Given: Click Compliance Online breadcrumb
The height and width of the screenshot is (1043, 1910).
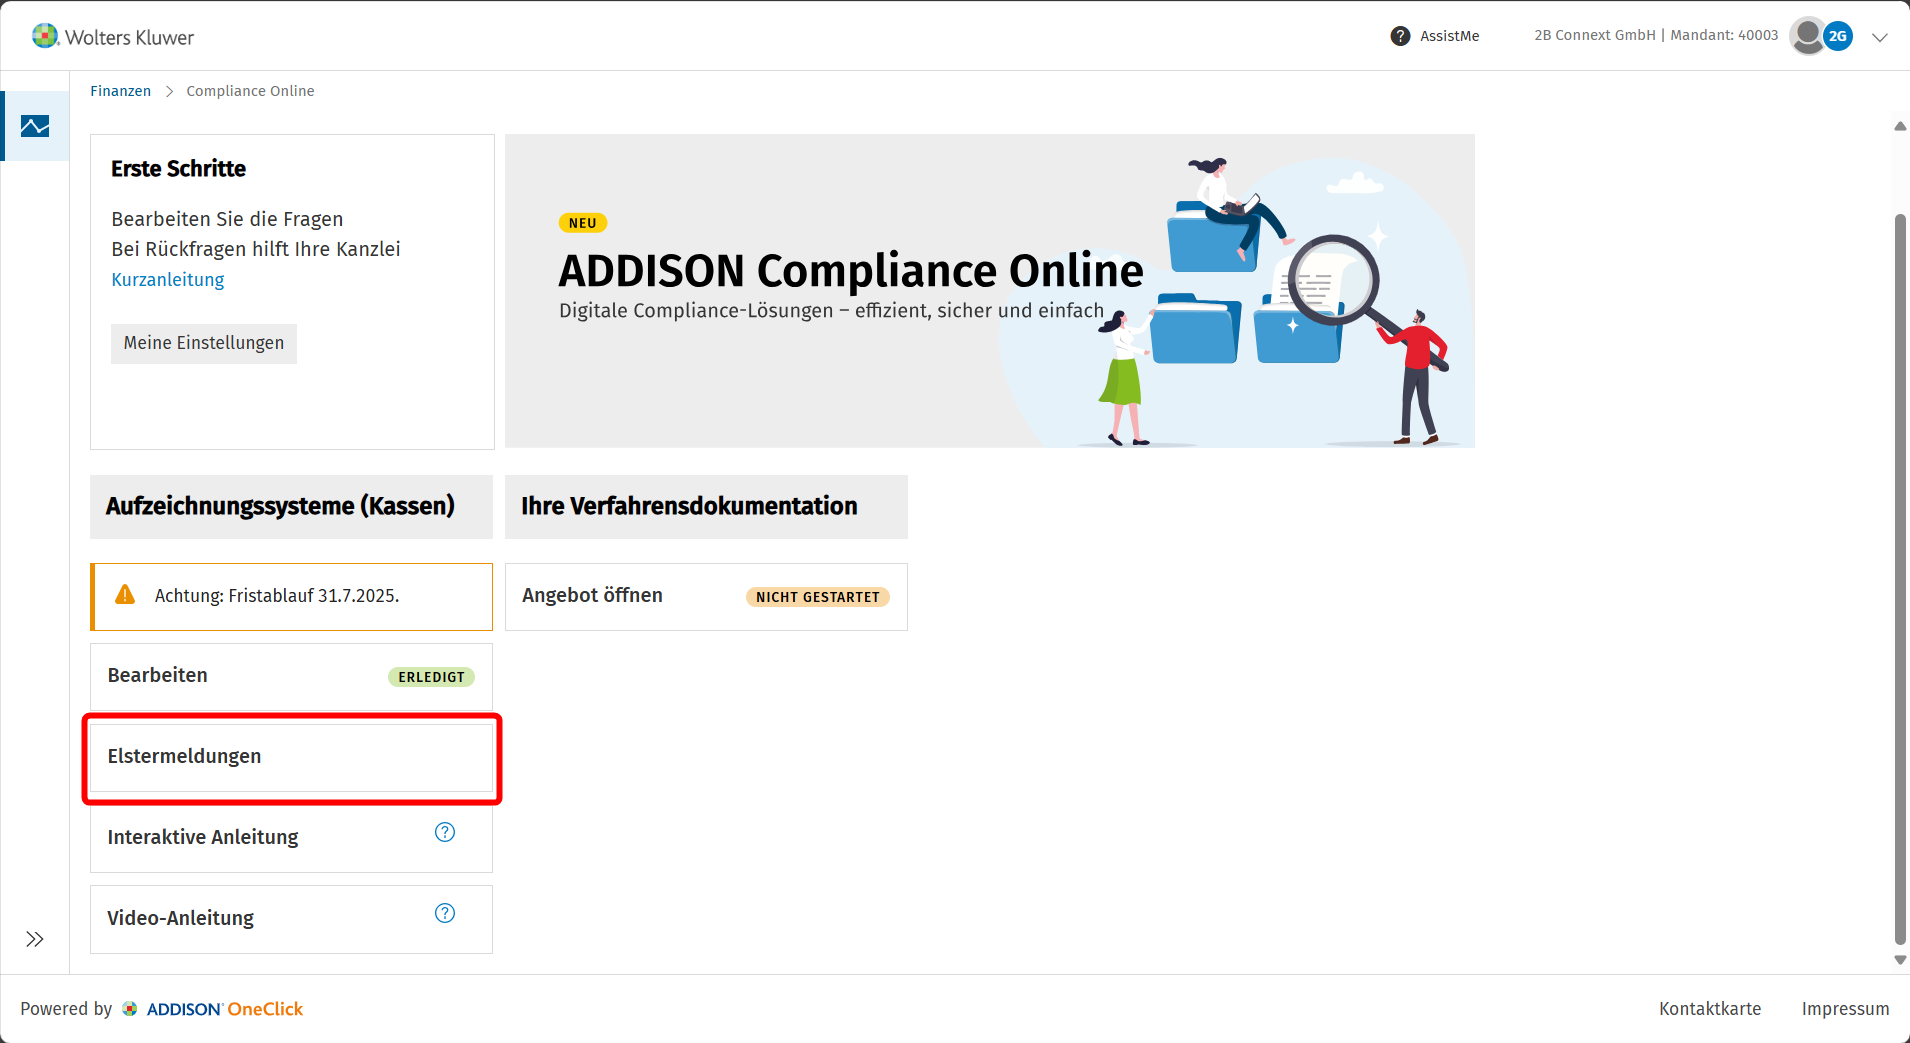Looking at the screenshot, I should (x=250, y=91).
